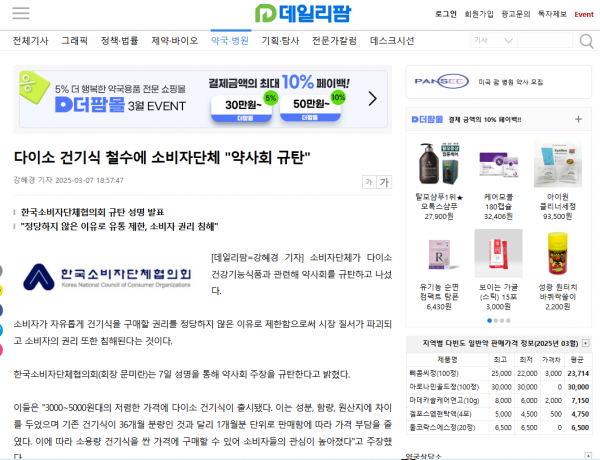Go to 기획·탐사 menu
This screenshot has width=600, height=460.
point(280,41)
